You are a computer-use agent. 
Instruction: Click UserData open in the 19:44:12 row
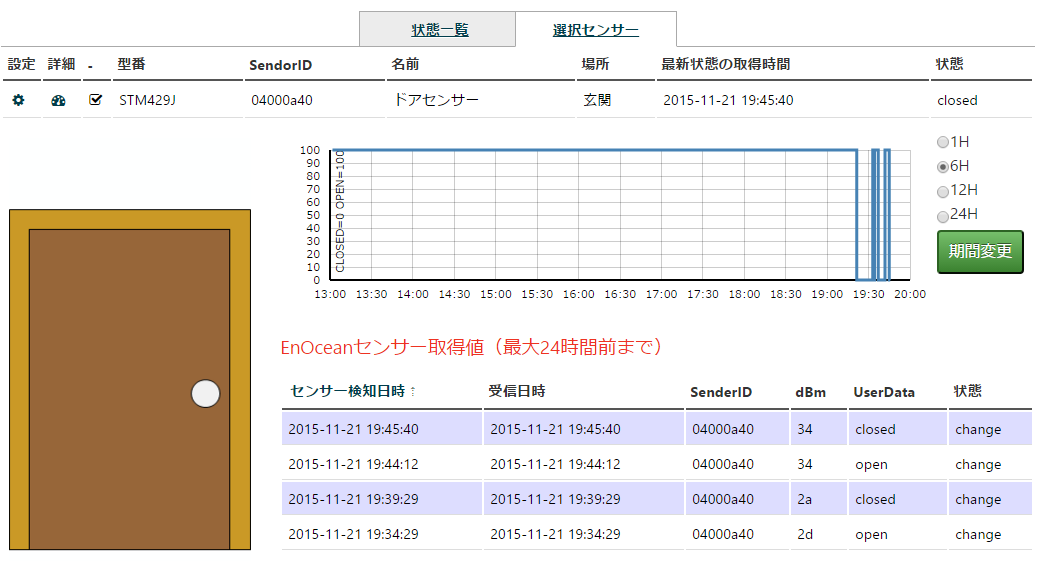coord(871,465)
